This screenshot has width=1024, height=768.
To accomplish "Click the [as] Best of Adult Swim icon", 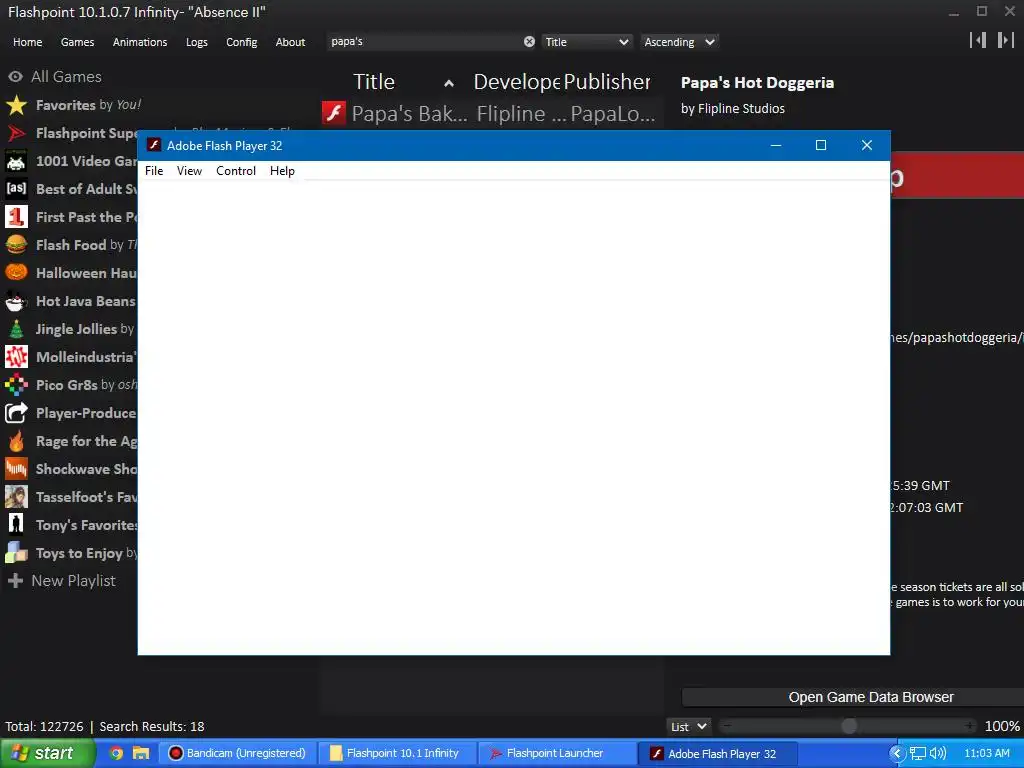I will coord(16,189).
